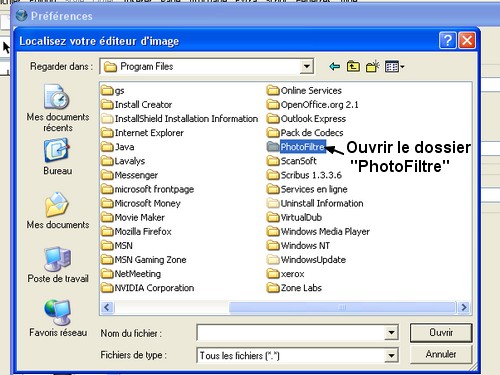Select the Mozilla Firefox folder
This screenshot has height=375, width=500.
137,231
